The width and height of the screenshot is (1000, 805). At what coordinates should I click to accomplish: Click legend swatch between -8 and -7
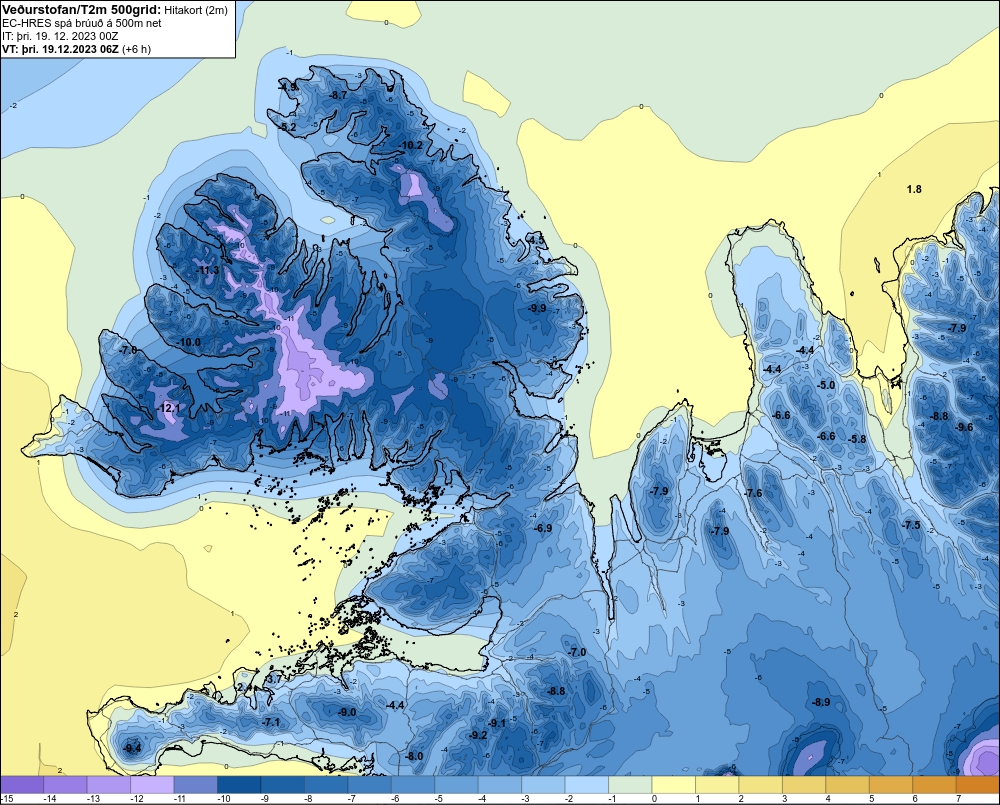tap(327, 785)
